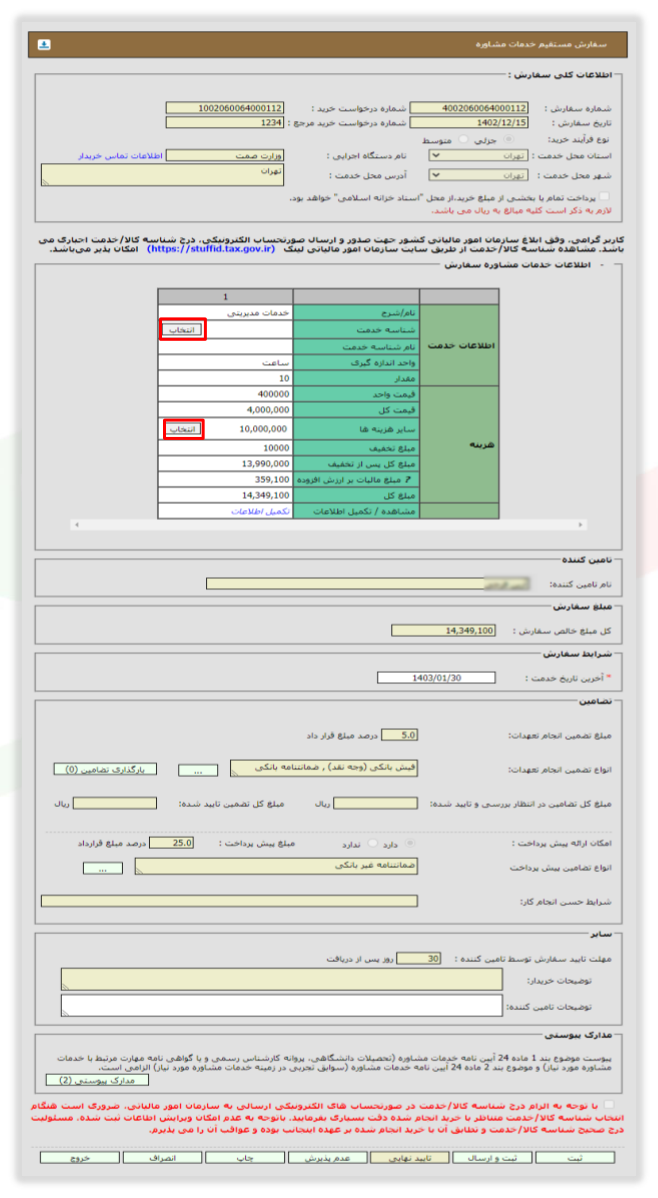658x1198 pixels.
Task: Click the آدرس محل خدمت text area
Action: (x=163, y=175)
